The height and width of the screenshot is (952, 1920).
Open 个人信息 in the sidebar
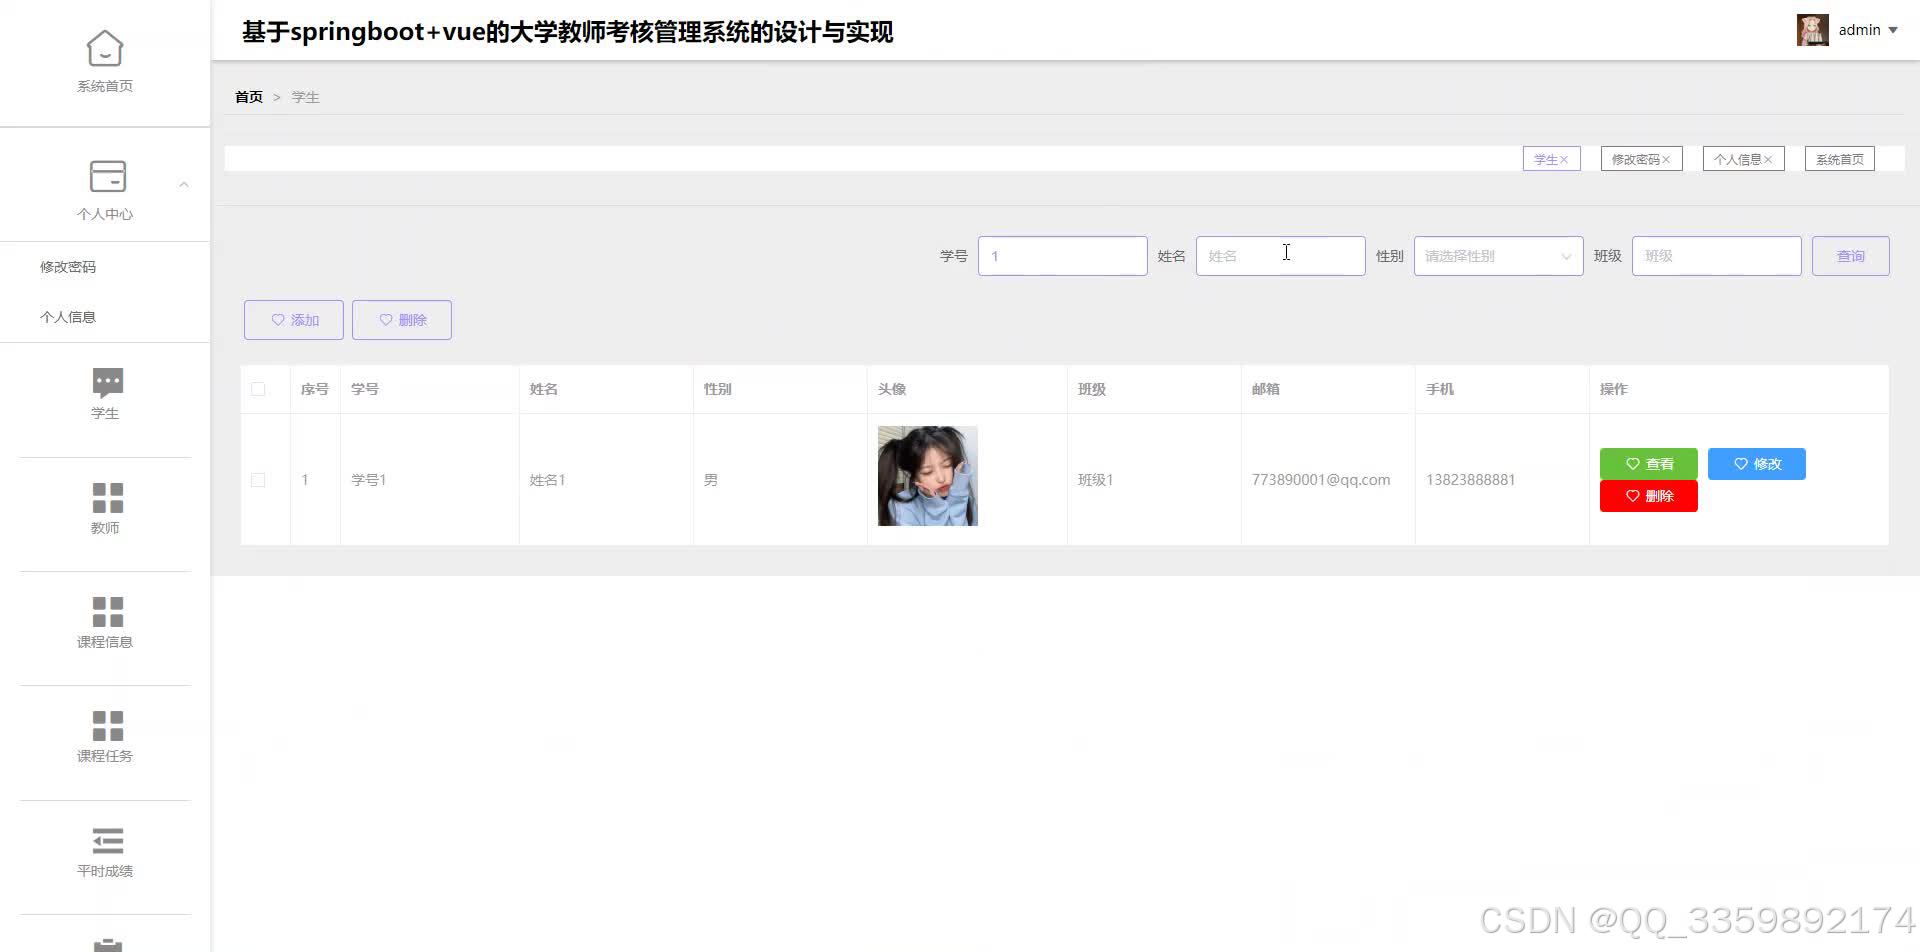[x=68, y=317]
